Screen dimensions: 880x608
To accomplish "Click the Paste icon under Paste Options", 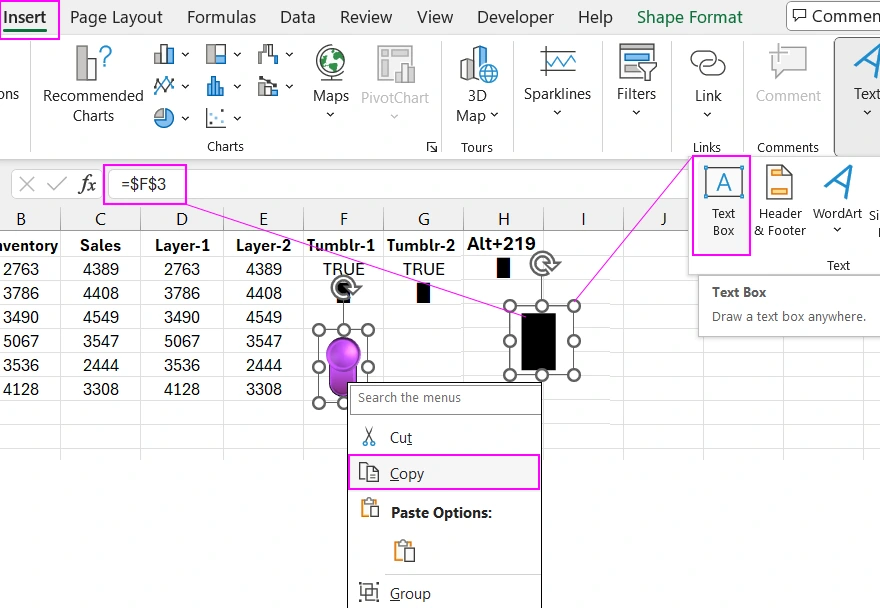I will (404, 551).
